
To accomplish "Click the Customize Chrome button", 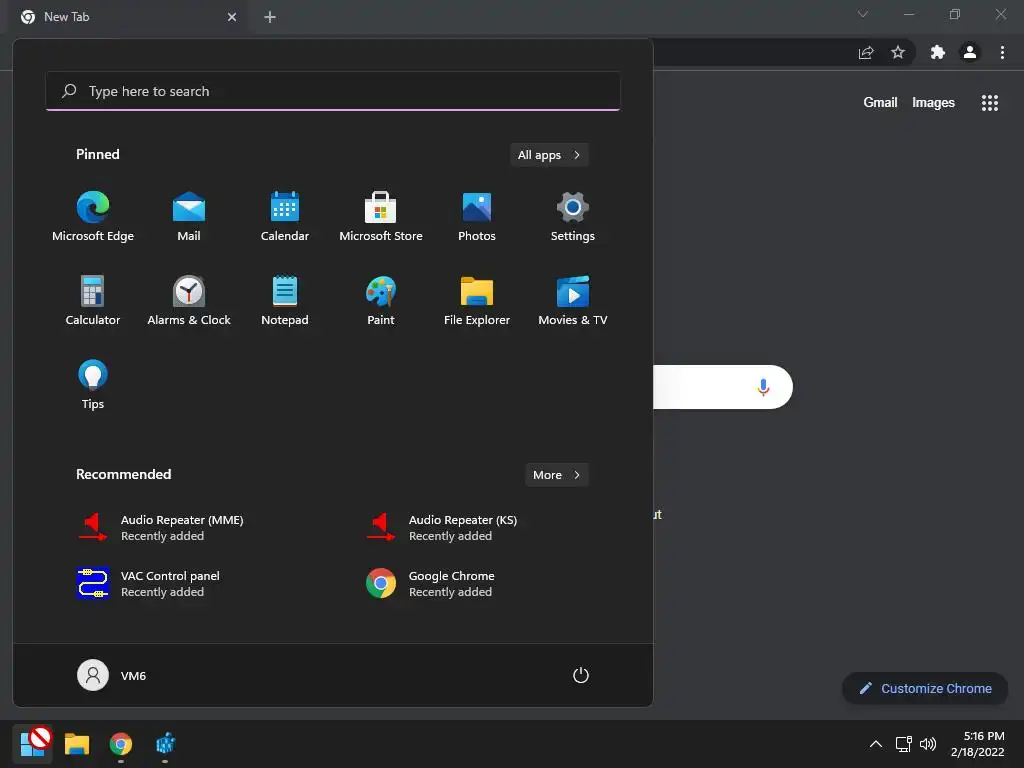I will pyautogui.click(x=925, y=688).
